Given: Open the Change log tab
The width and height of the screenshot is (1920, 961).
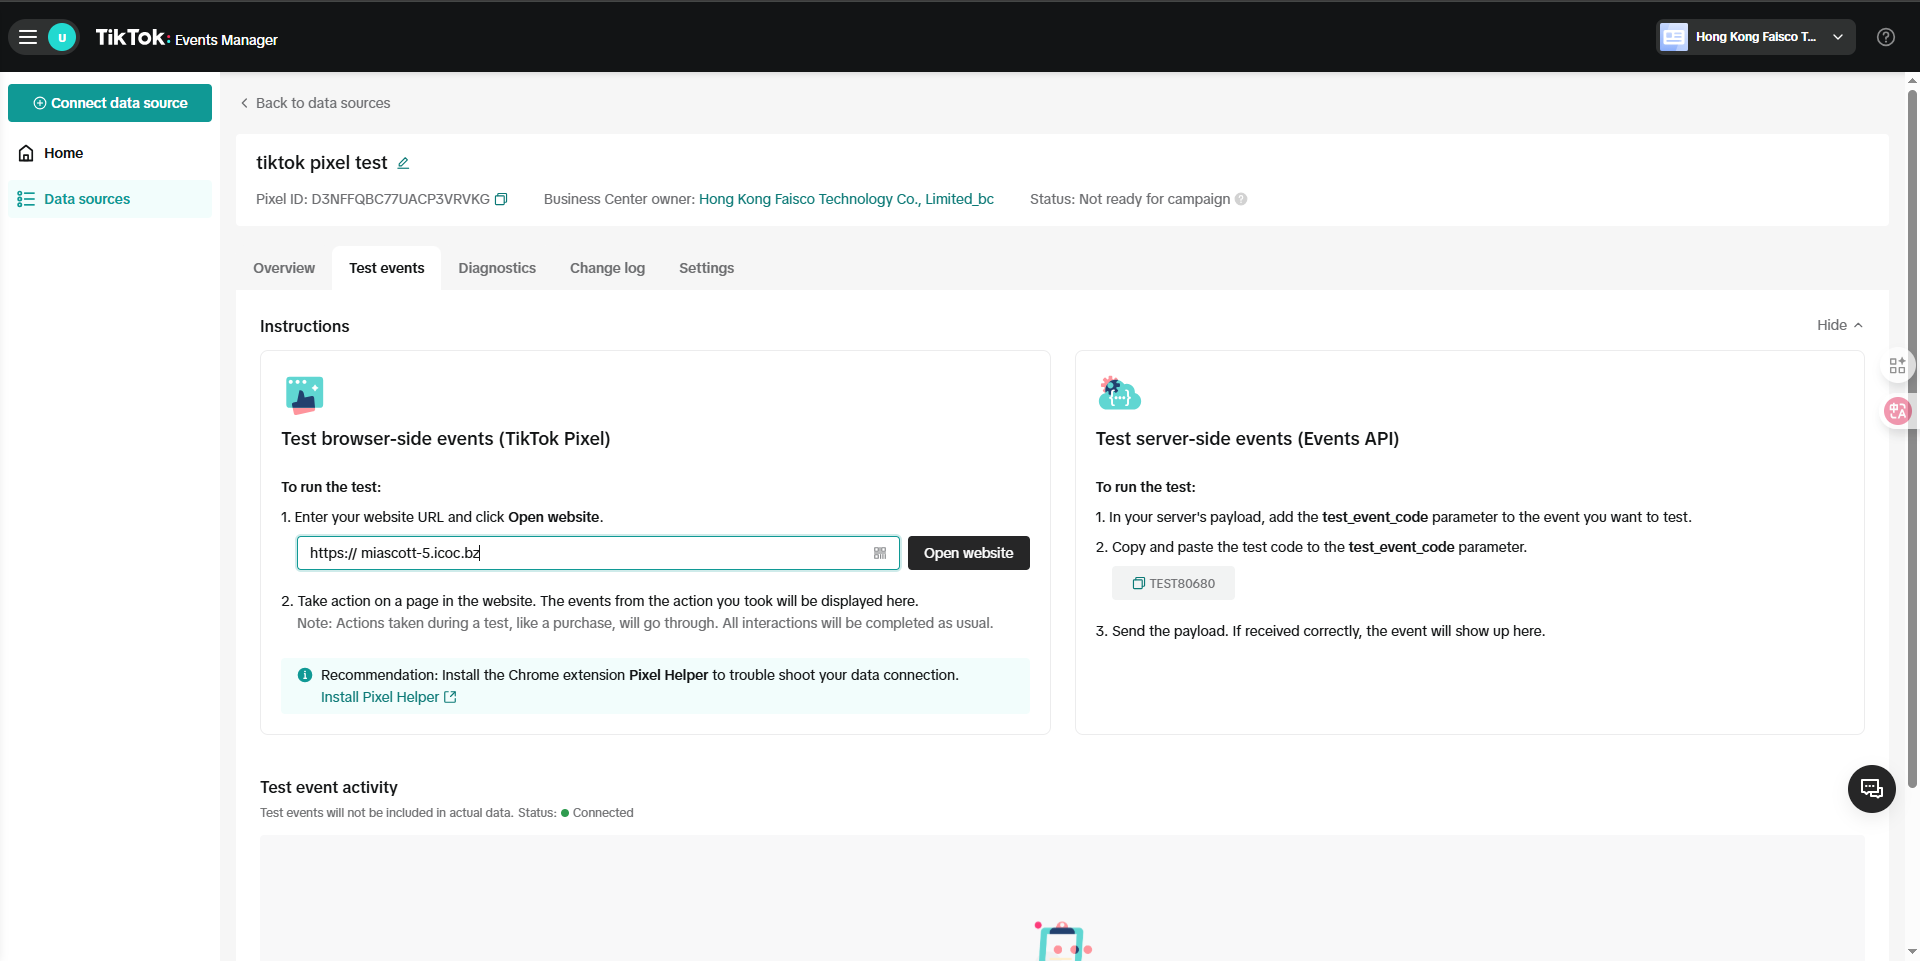Looking at the screenshot, I should (x=607, y=268).
